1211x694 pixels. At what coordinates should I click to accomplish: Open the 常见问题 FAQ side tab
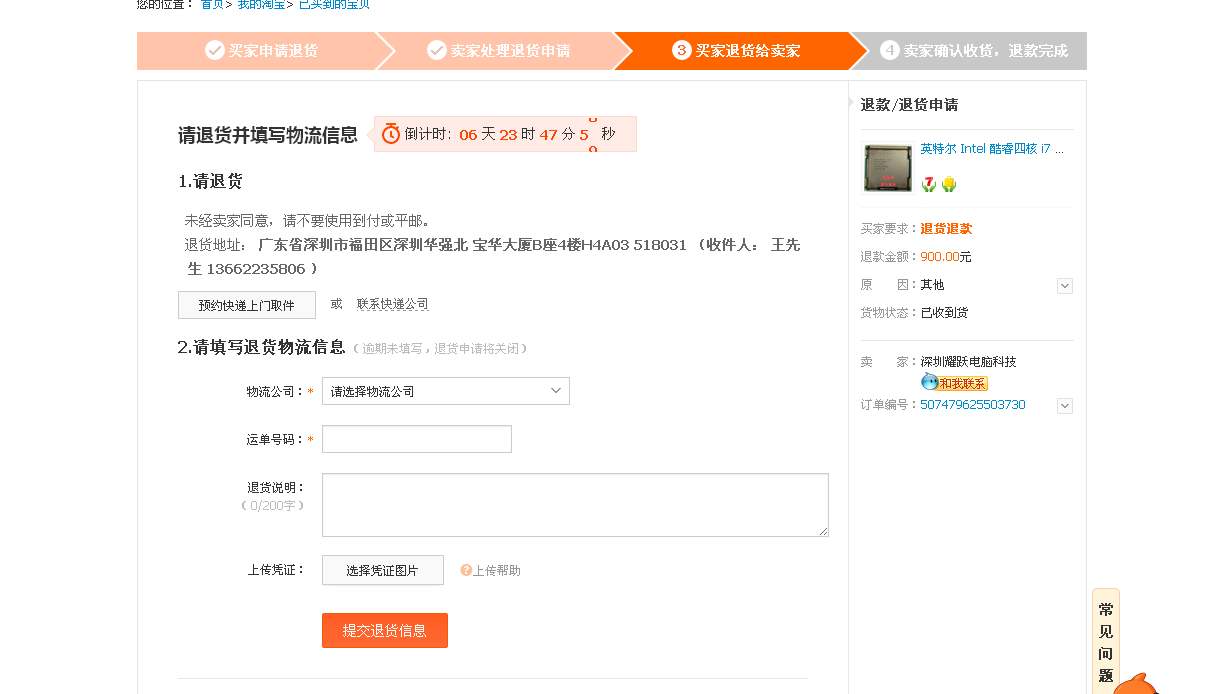pyautogui.click(x=1106, y=641)
